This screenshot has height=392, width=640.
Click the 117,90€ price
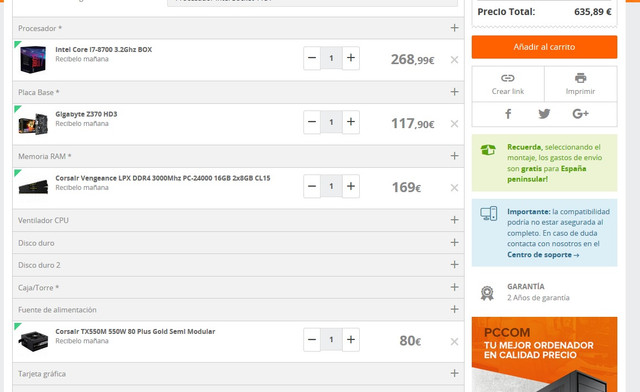[x=413, y=123]
